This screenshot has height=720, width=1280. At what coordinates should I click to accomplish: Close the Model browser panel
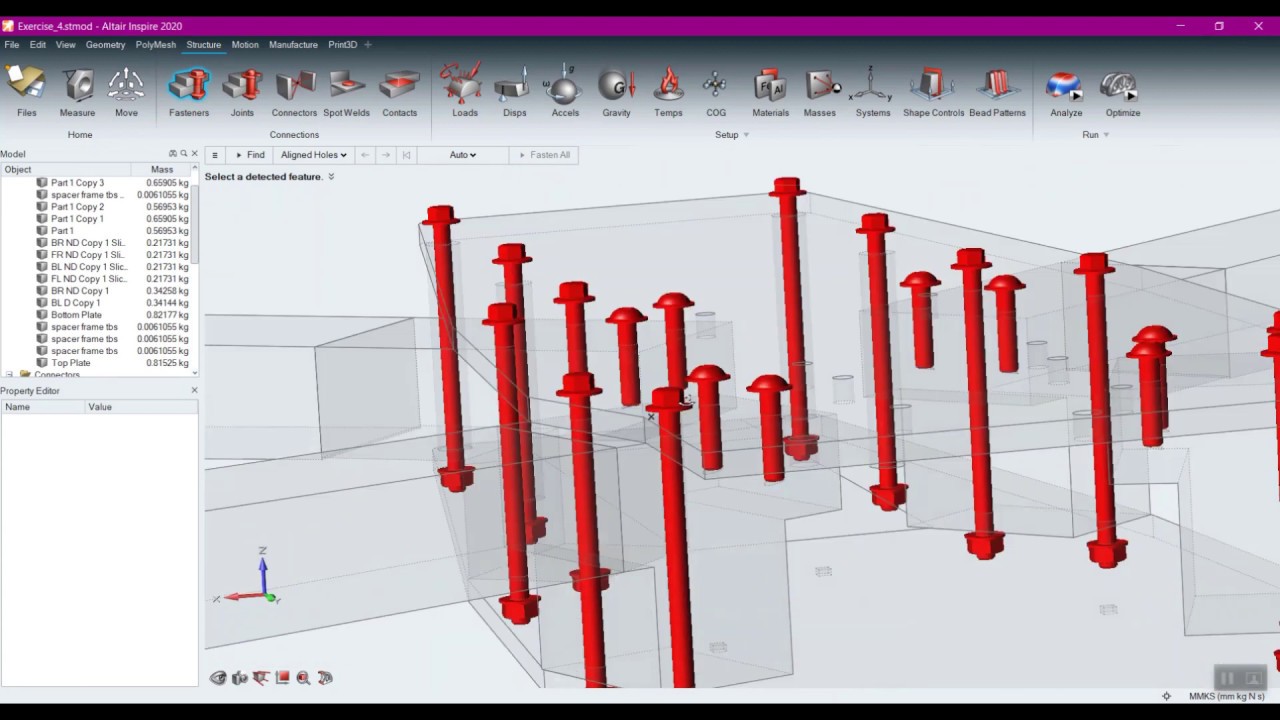(x=194, y=154)
